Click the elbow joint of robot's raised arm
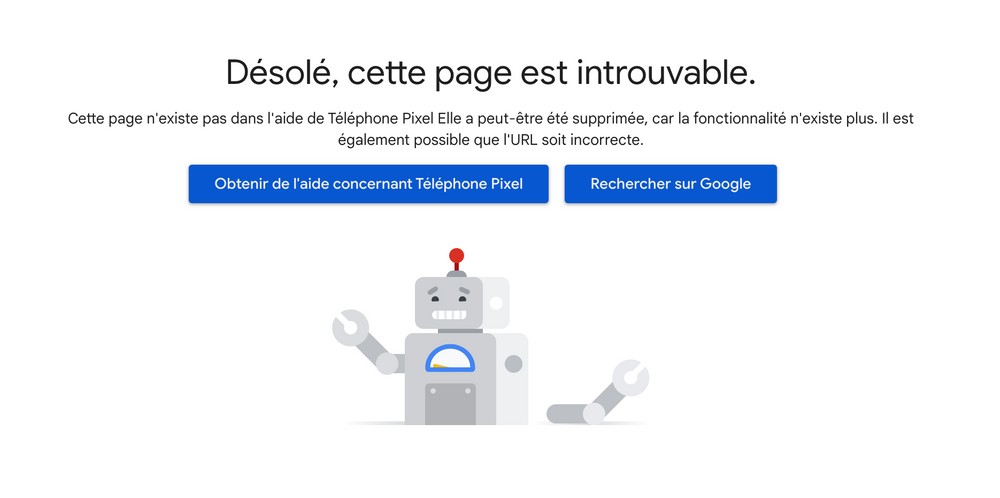Screen dimensions: 1000x498 [386, 363]
